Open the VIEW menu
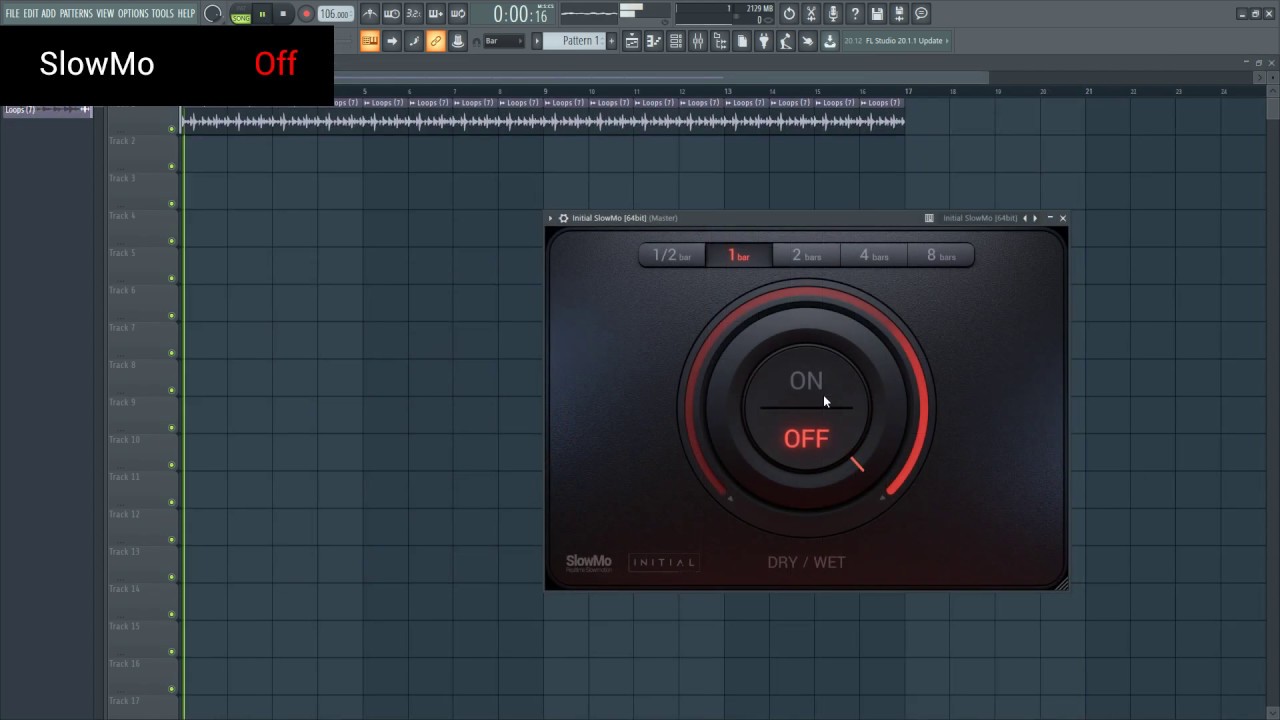 105,14
